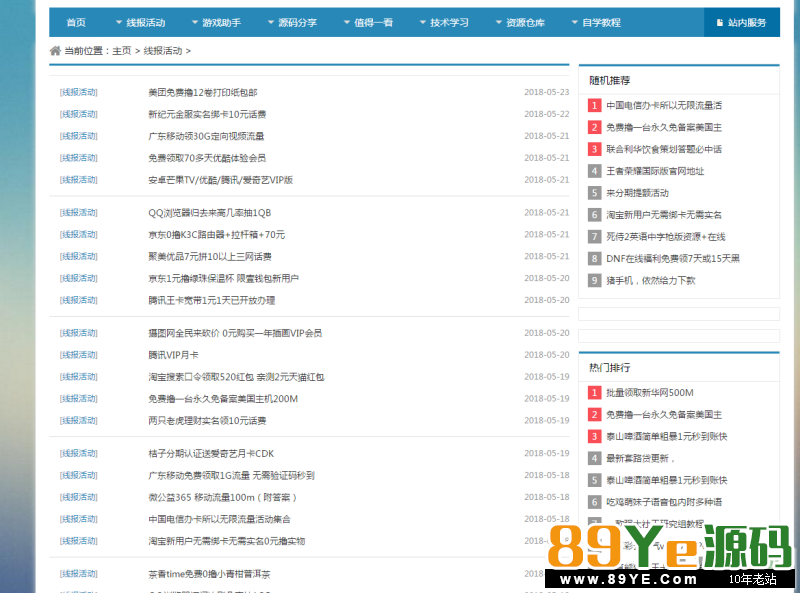Open 技术学习 navigation item

click(449, 22)
